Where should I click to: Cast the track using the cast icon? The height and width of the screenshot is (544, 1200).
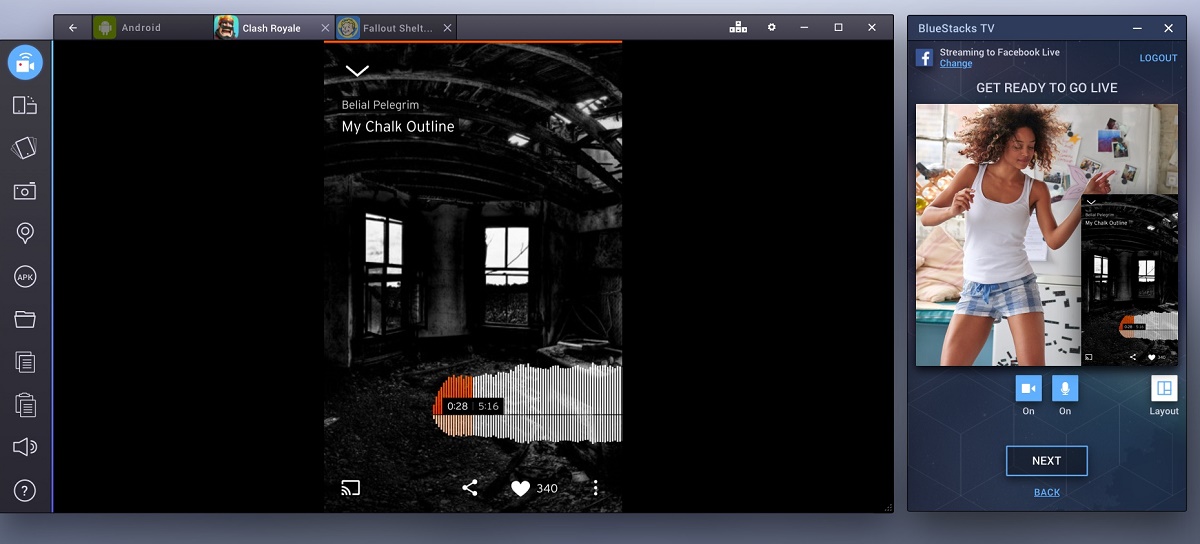(350, 488)
